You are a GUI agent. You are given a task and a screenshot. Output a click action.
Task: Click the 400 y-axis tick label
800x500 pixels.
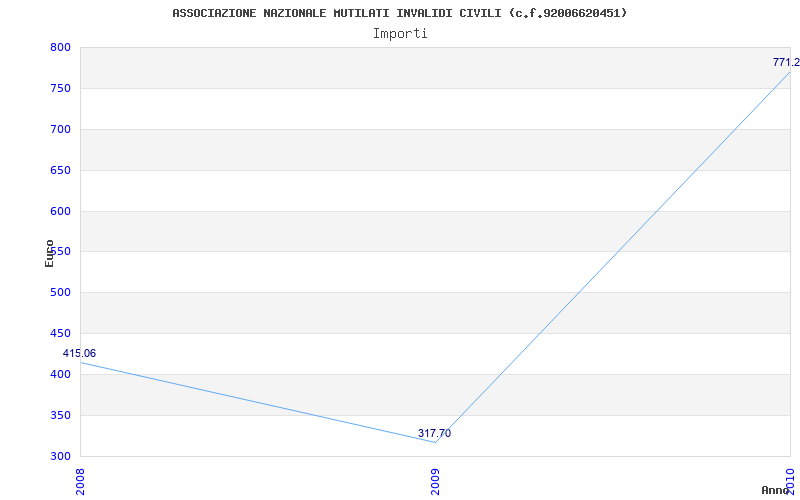pyautogui.click(x=60, y=374)
